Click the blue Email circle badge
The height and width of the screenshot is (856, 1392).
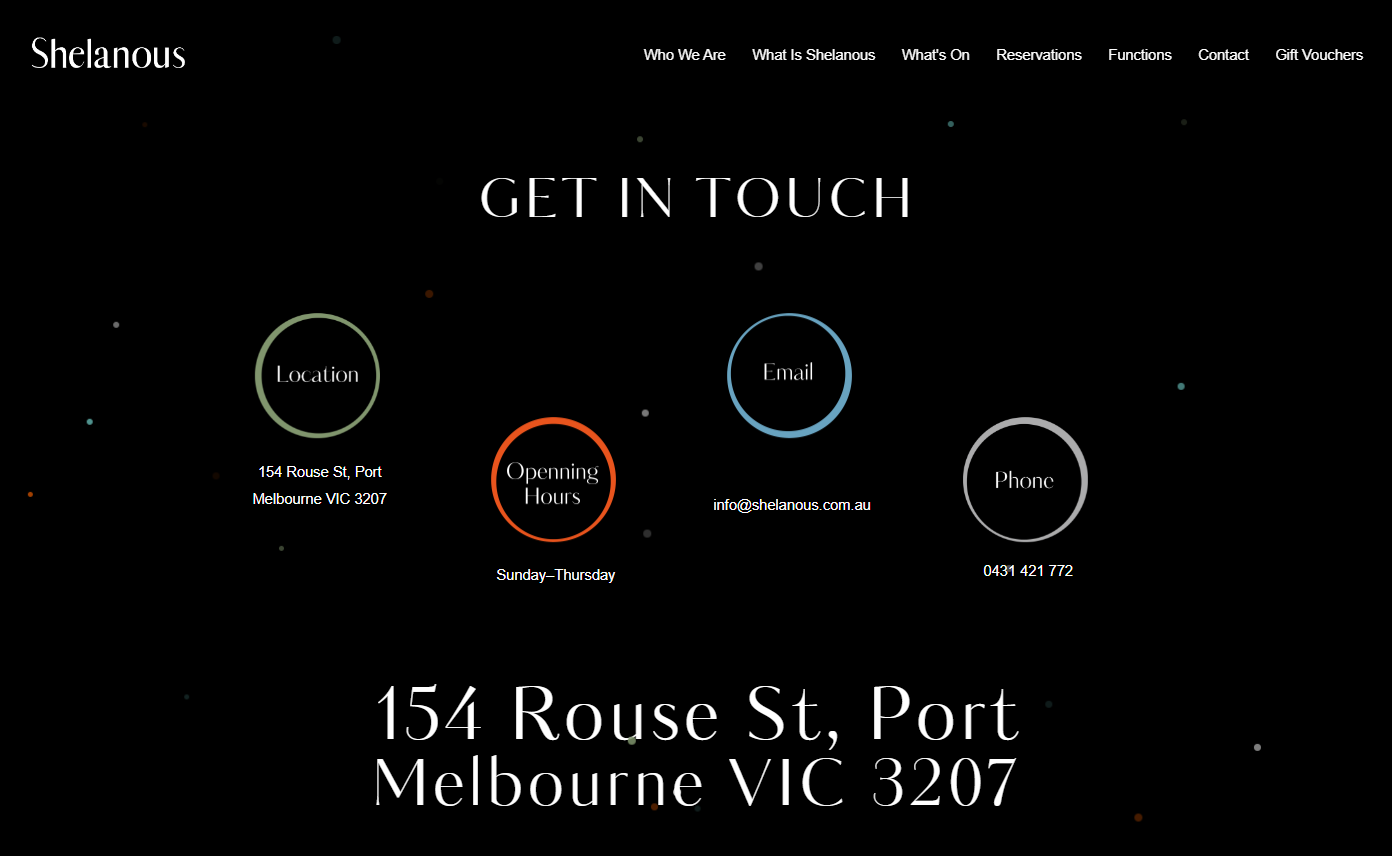pos(789,374)
